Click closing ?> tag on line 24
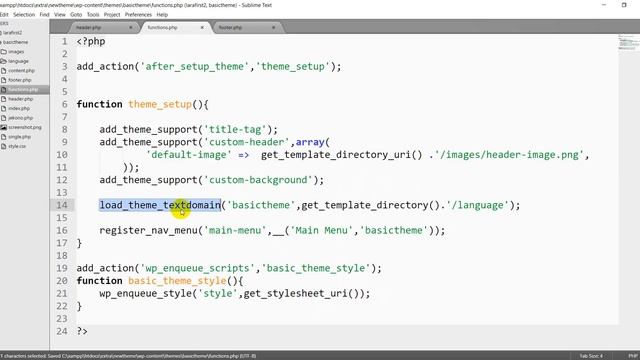Viewport: 640px width, 360px height. coord(82,331)
